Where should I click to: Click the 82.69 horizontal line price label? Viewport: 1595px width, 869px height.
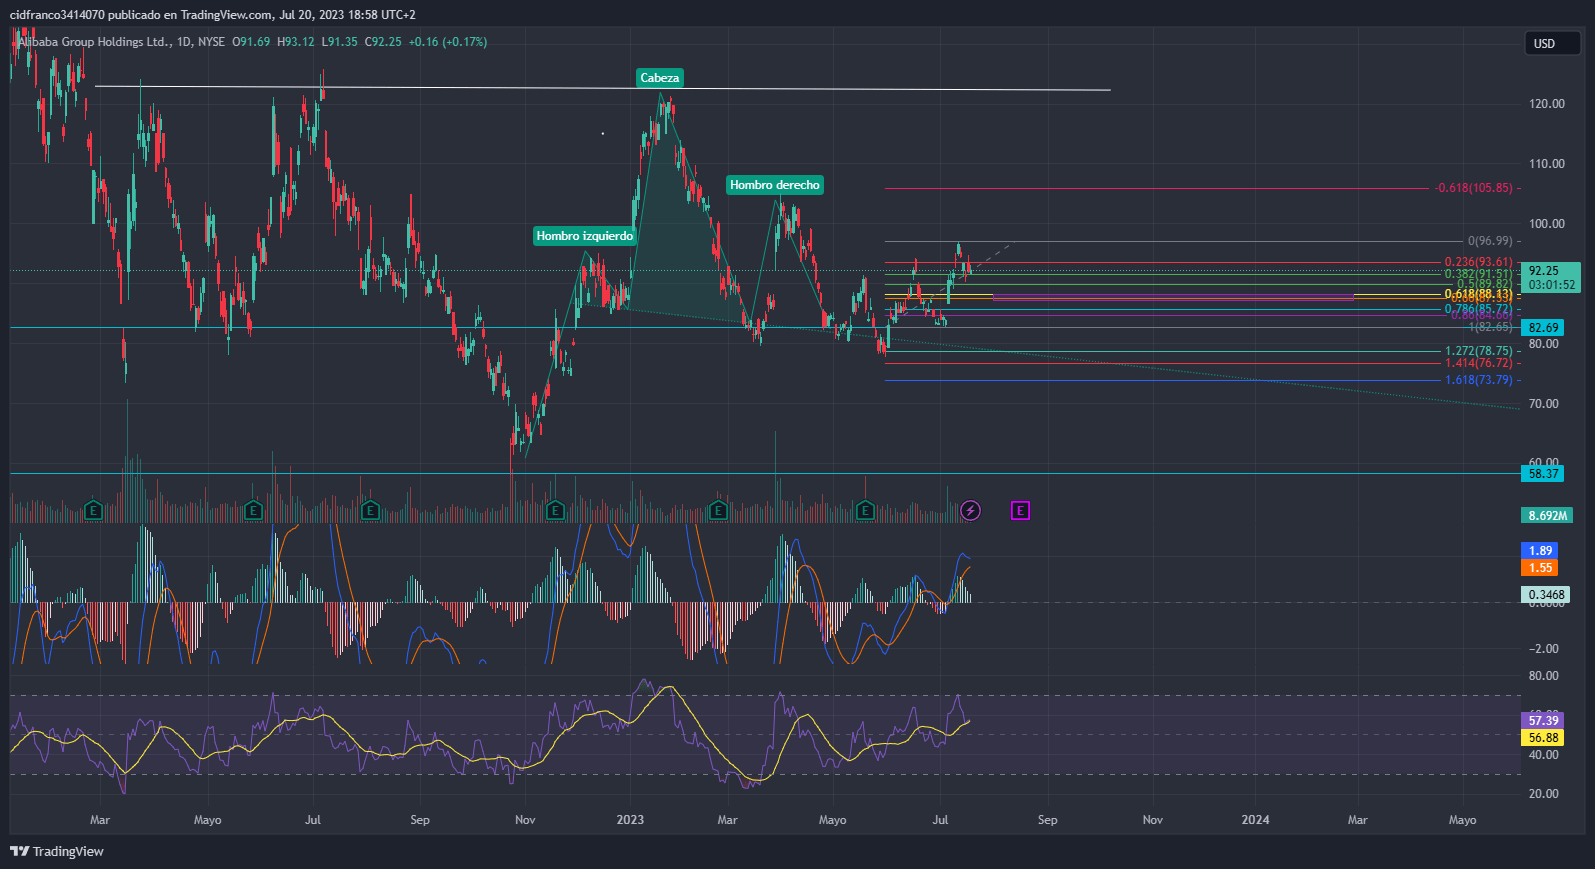1543,328
